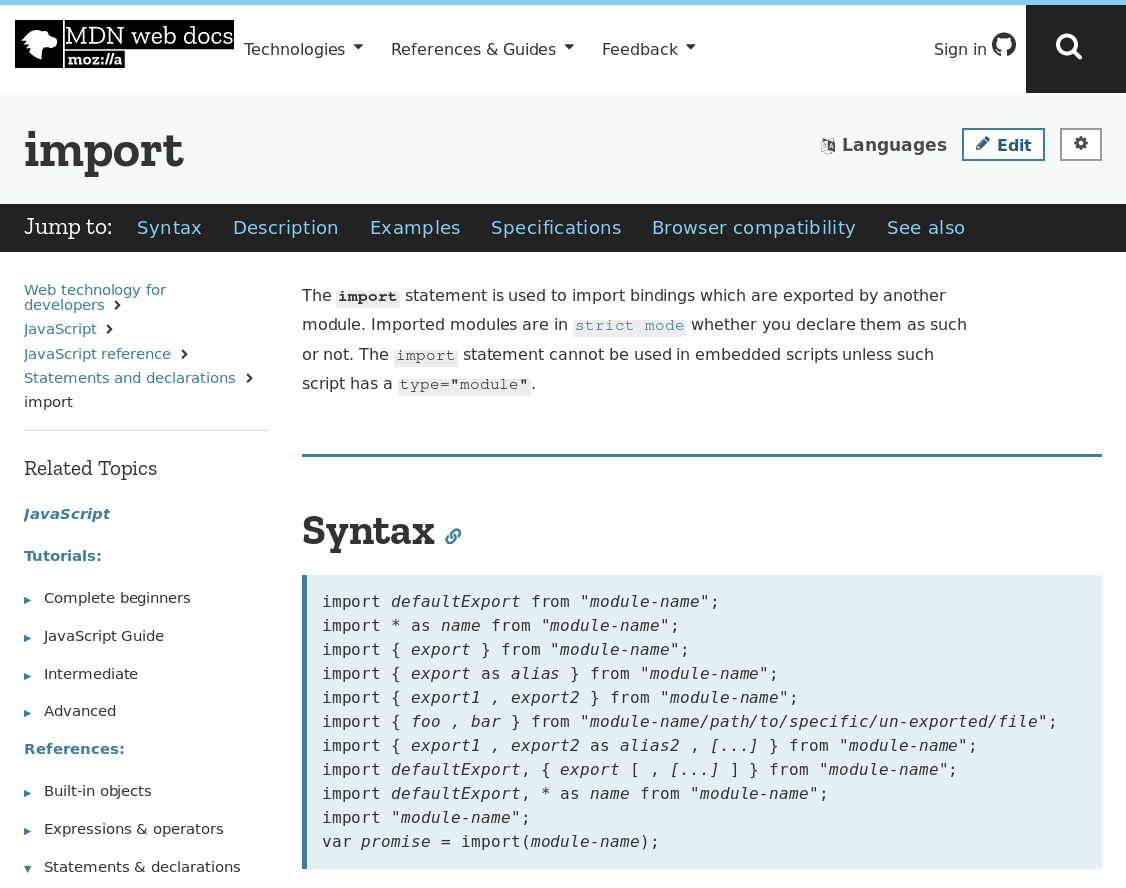The height and width of the screenshot is (888, 1126).
Task: Click the JavaScript related topic link
Action: click(x=67, y=514)
